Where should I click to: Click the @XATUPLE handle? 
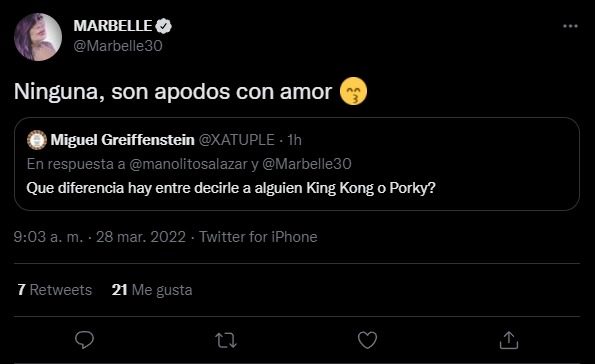237,140
